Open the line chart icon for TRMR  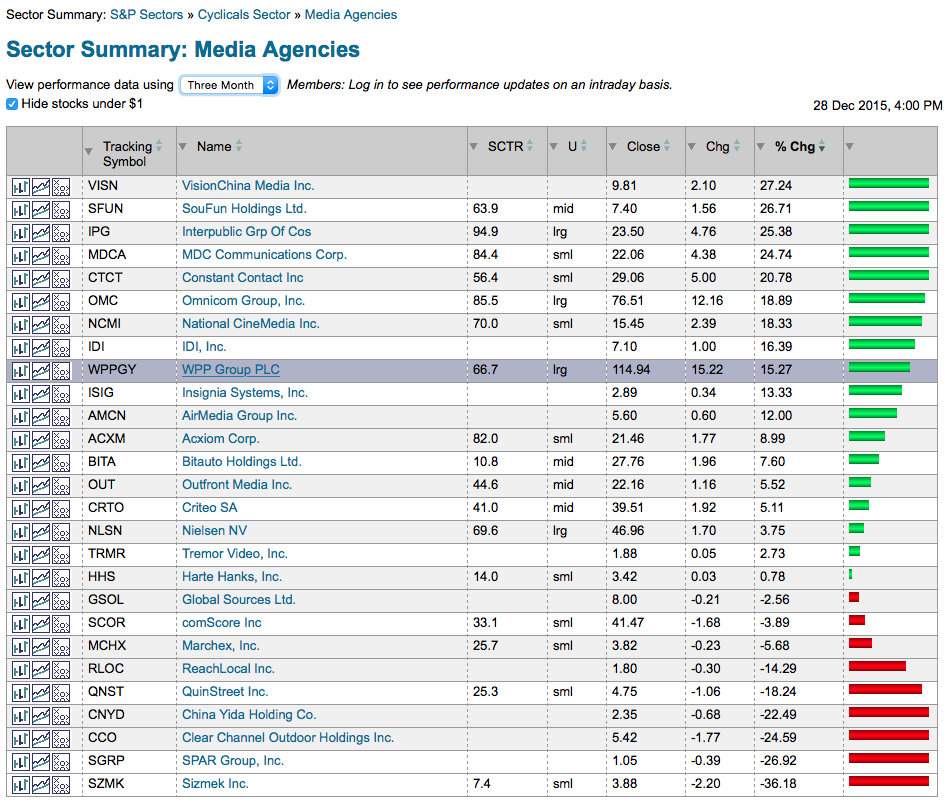(40, 555)
